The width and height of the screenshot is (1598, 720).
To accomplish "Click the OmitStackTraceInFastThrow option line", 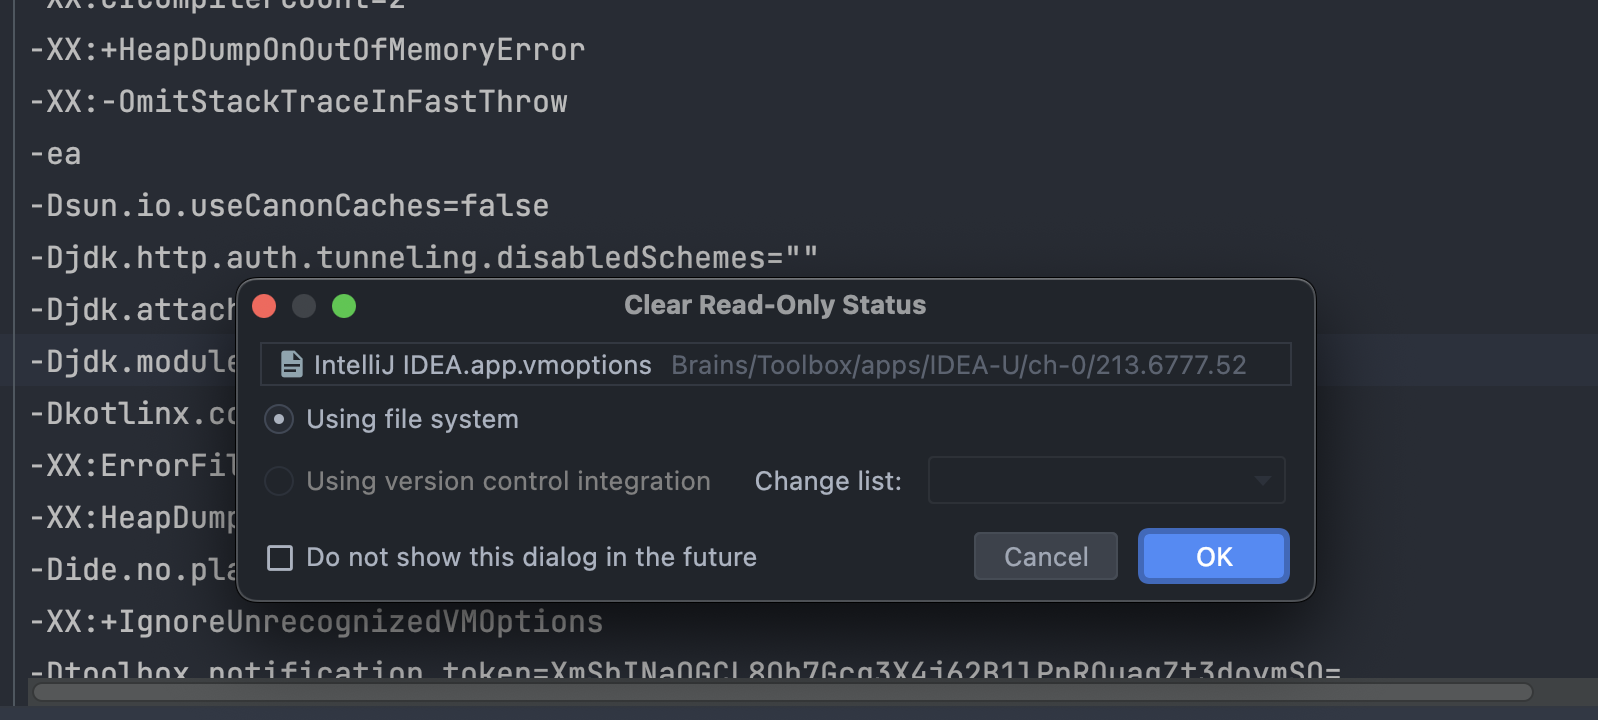I will (298, 102).
